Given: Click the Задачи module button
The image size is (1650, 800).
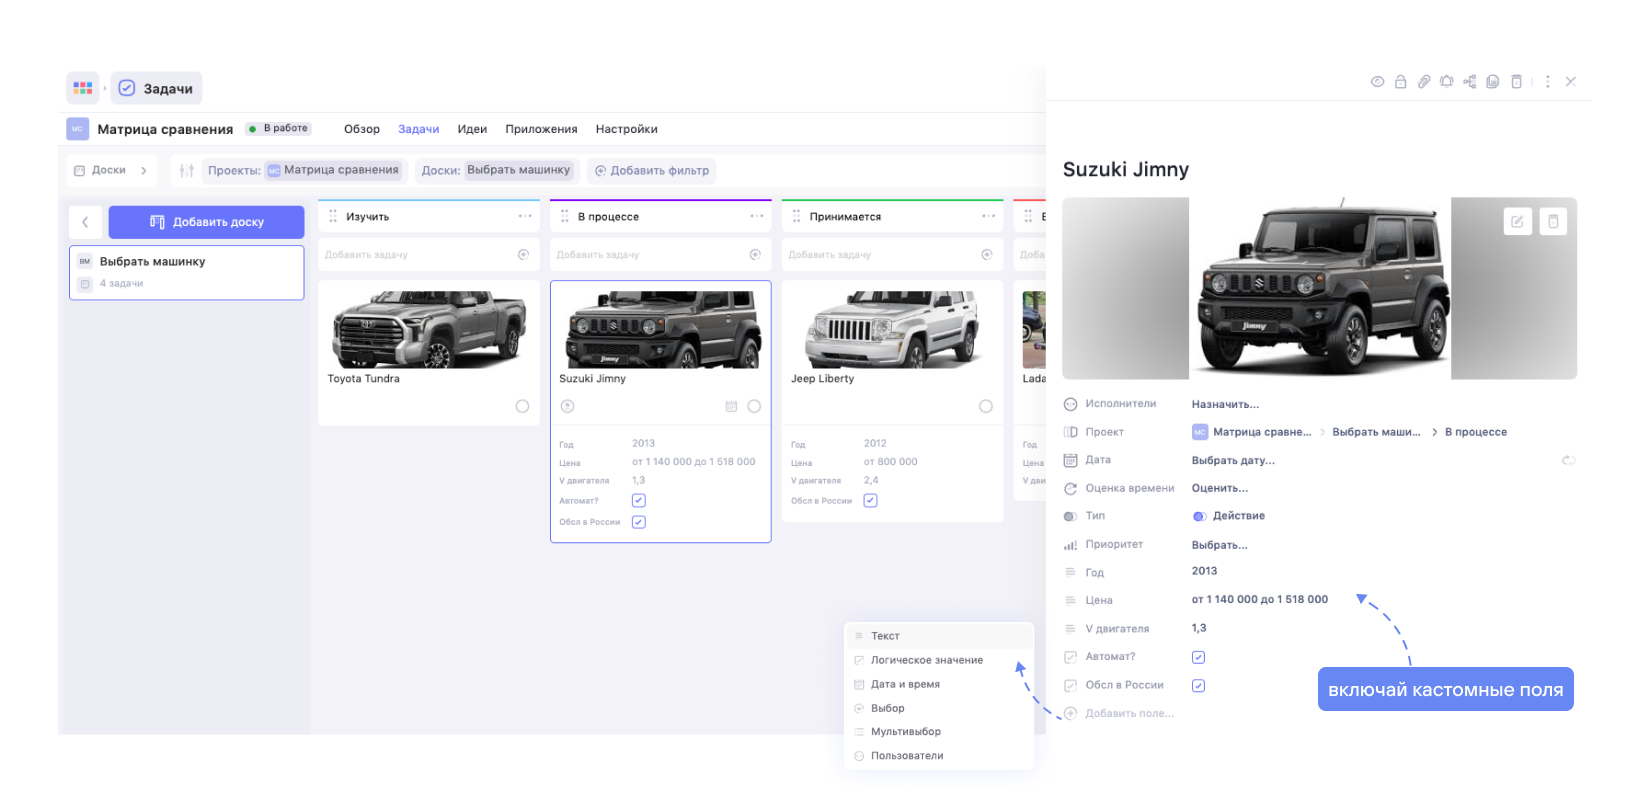Looking at the screenshot, I should pos(156,88).
